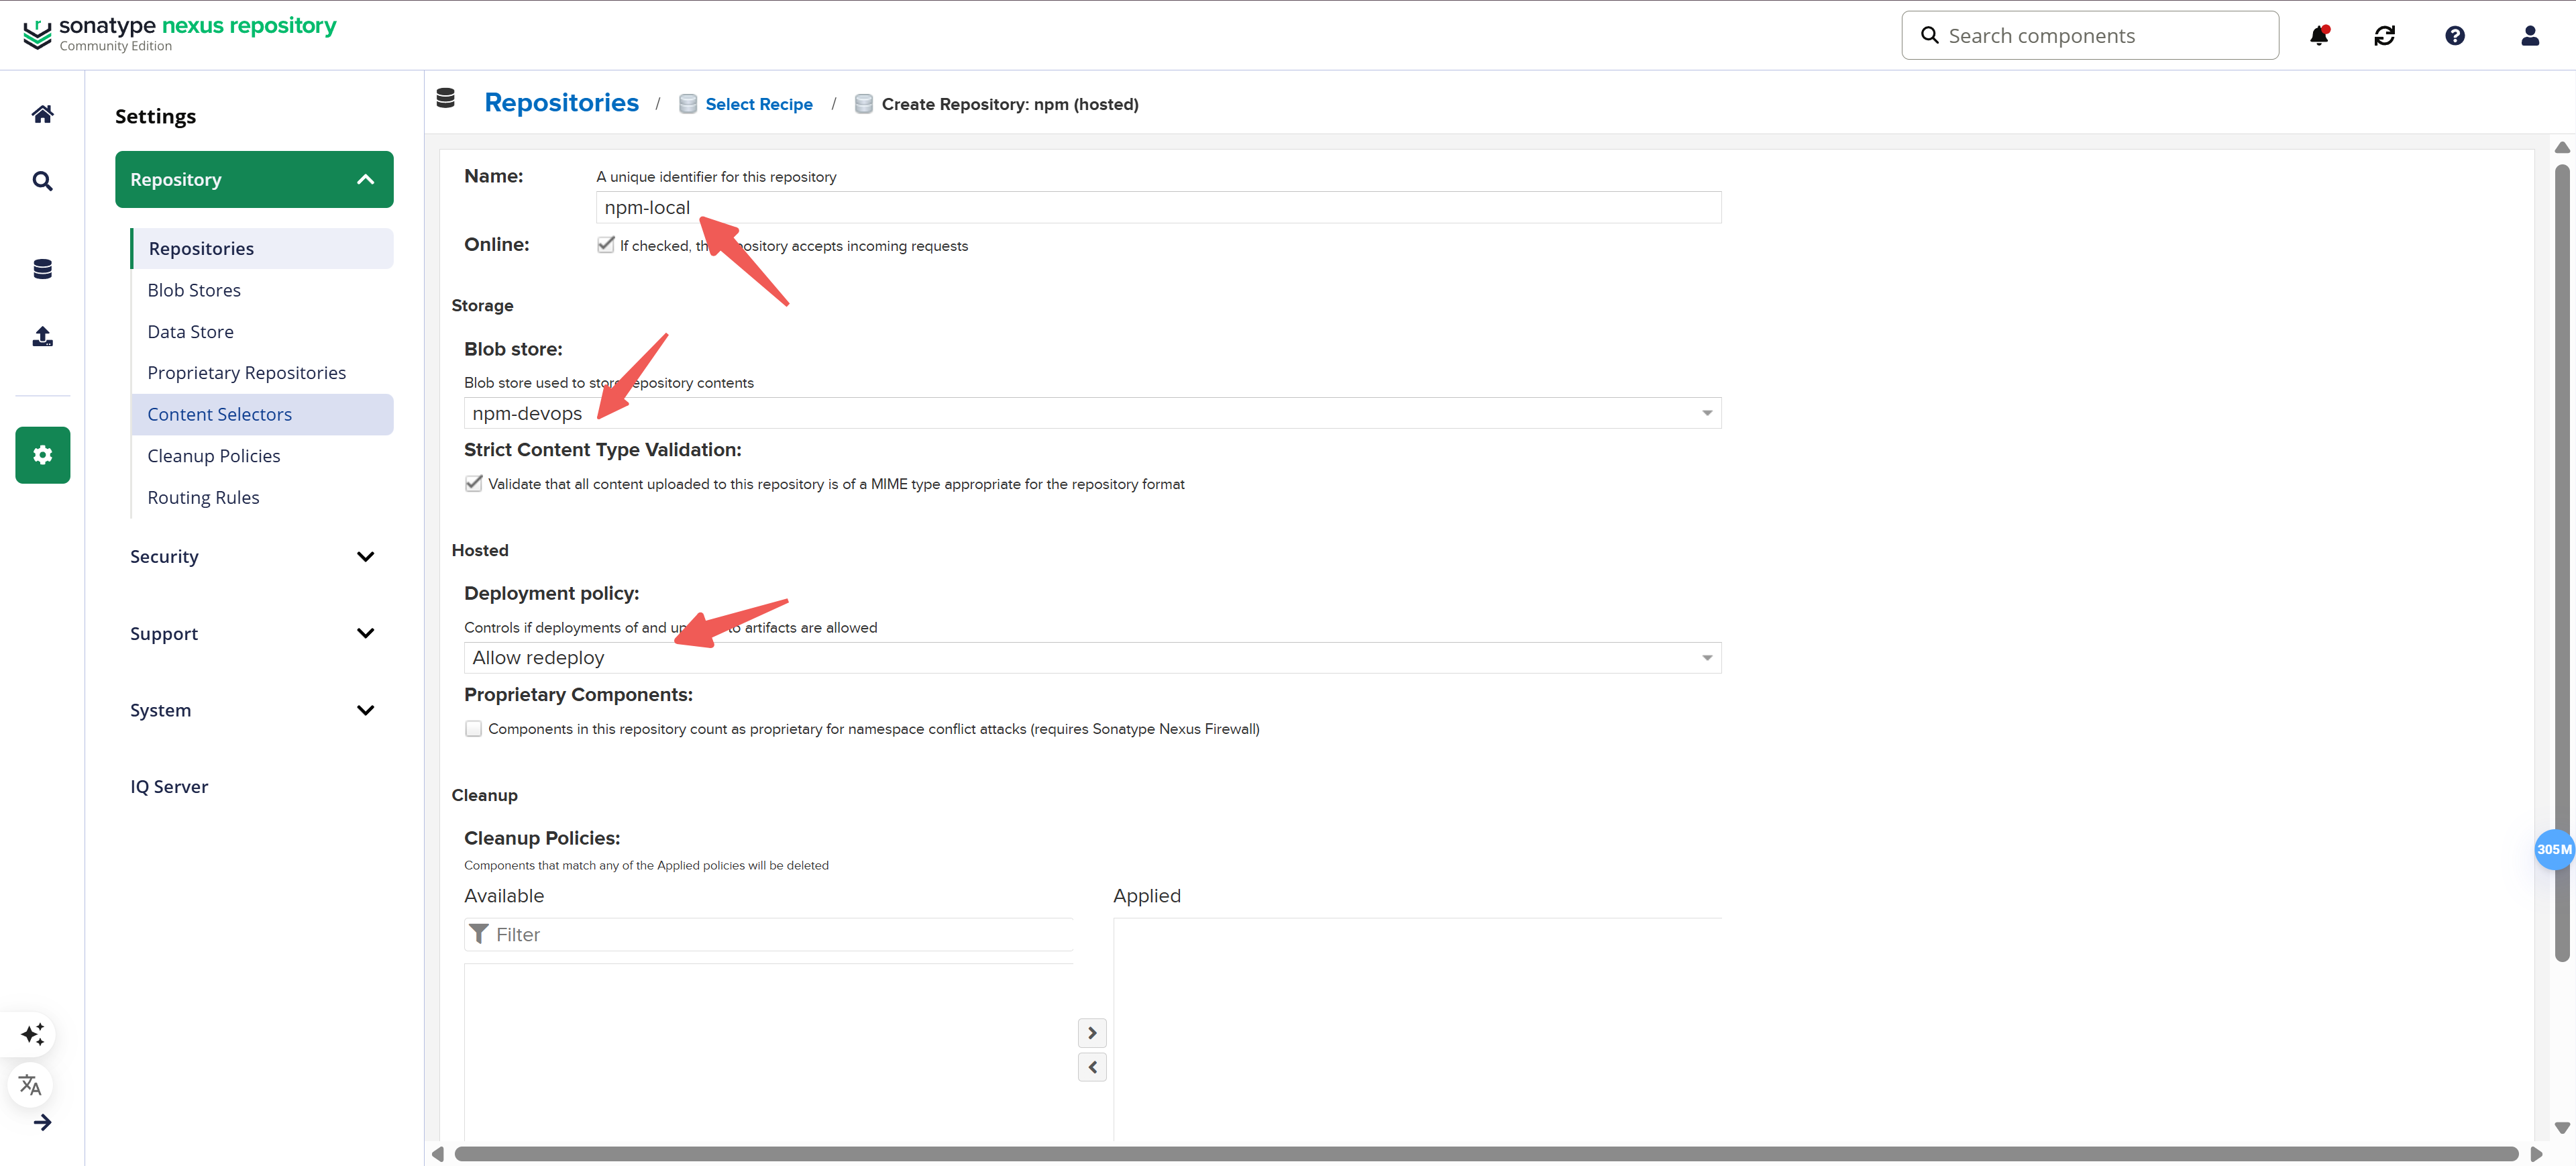The image size is (2576, 1166).
Task: Click the repository Name input field
Action: [1158, 207]
